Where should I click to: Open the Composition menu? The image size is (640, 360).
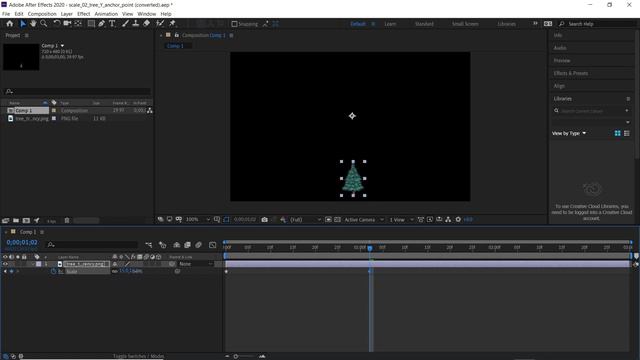42,14
